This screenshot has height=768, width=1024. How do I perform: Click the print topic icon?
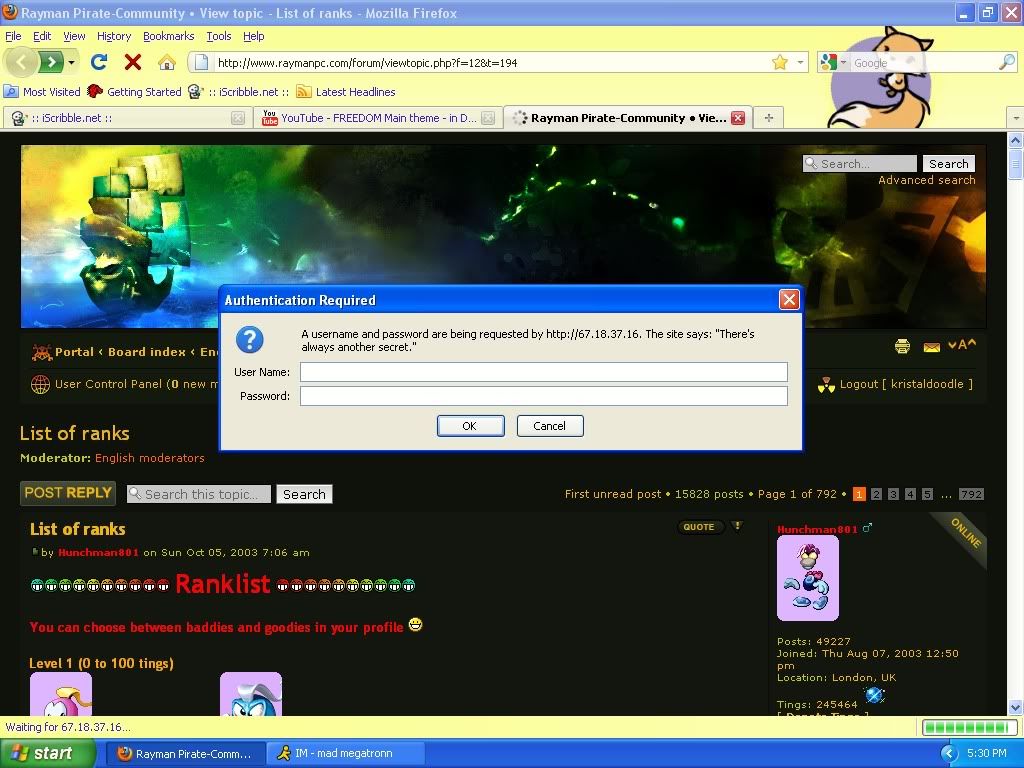(x=902, y=346)
